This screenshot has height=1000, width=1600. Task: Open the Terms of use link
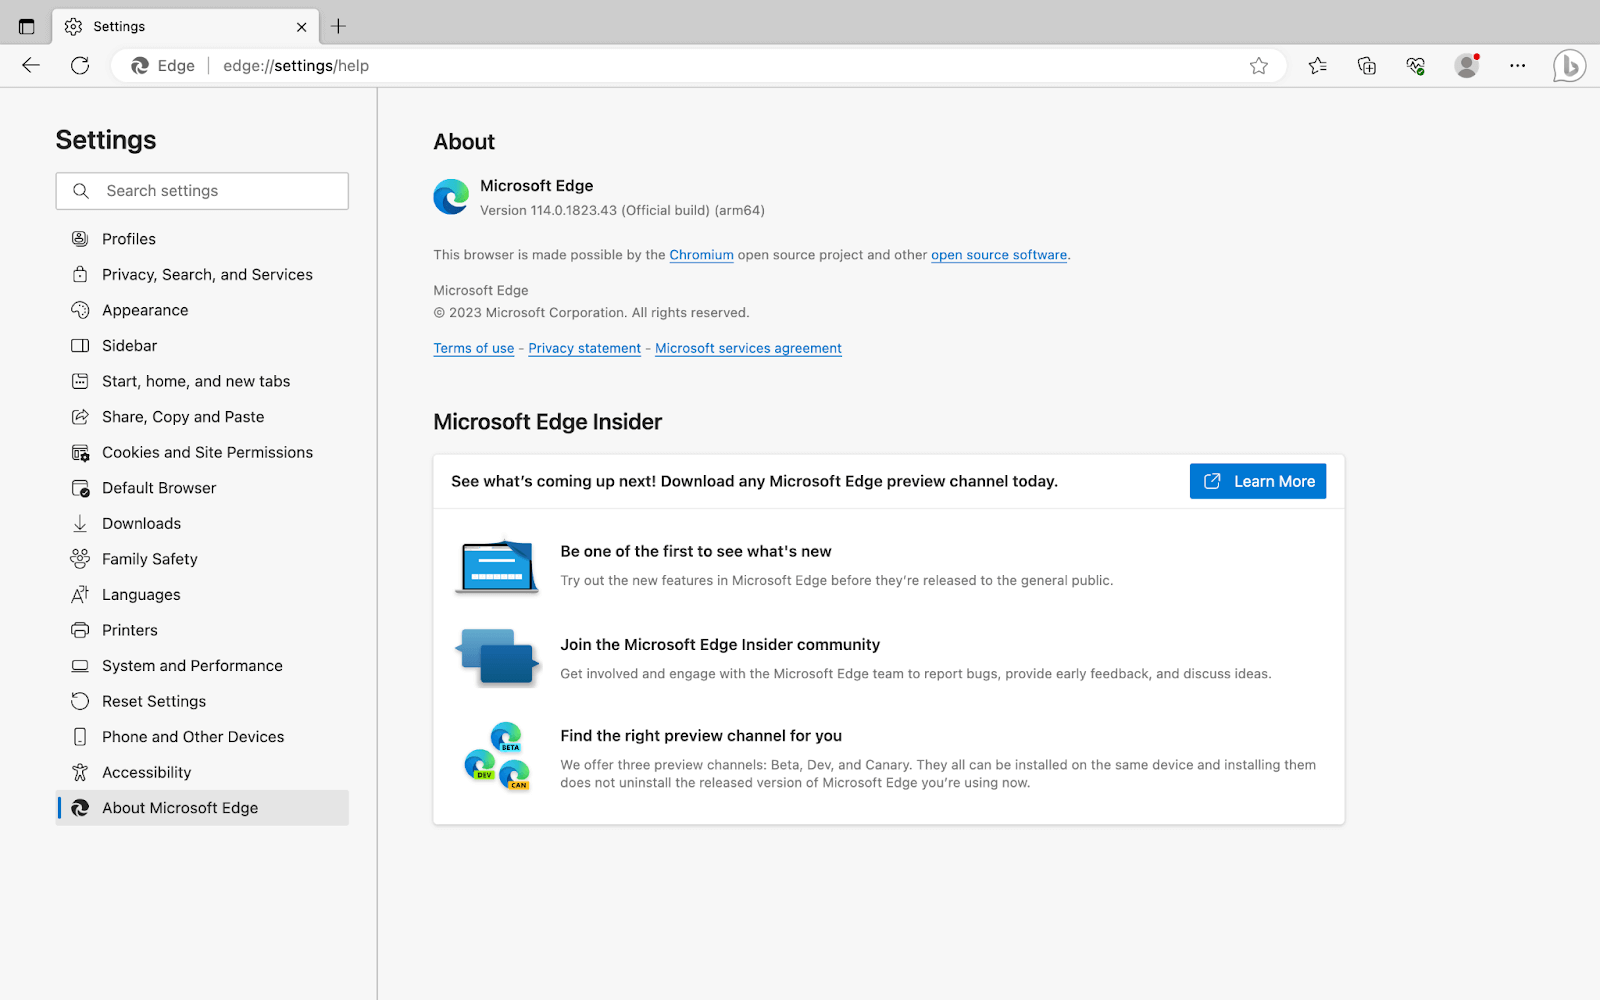[473, 348]
